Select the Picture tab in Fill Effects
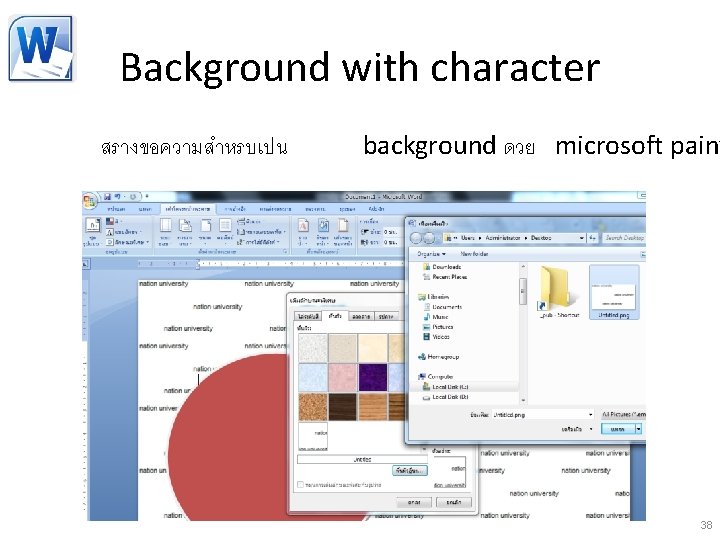Screen dimensions: 720x540 click(x=386, y=316)
